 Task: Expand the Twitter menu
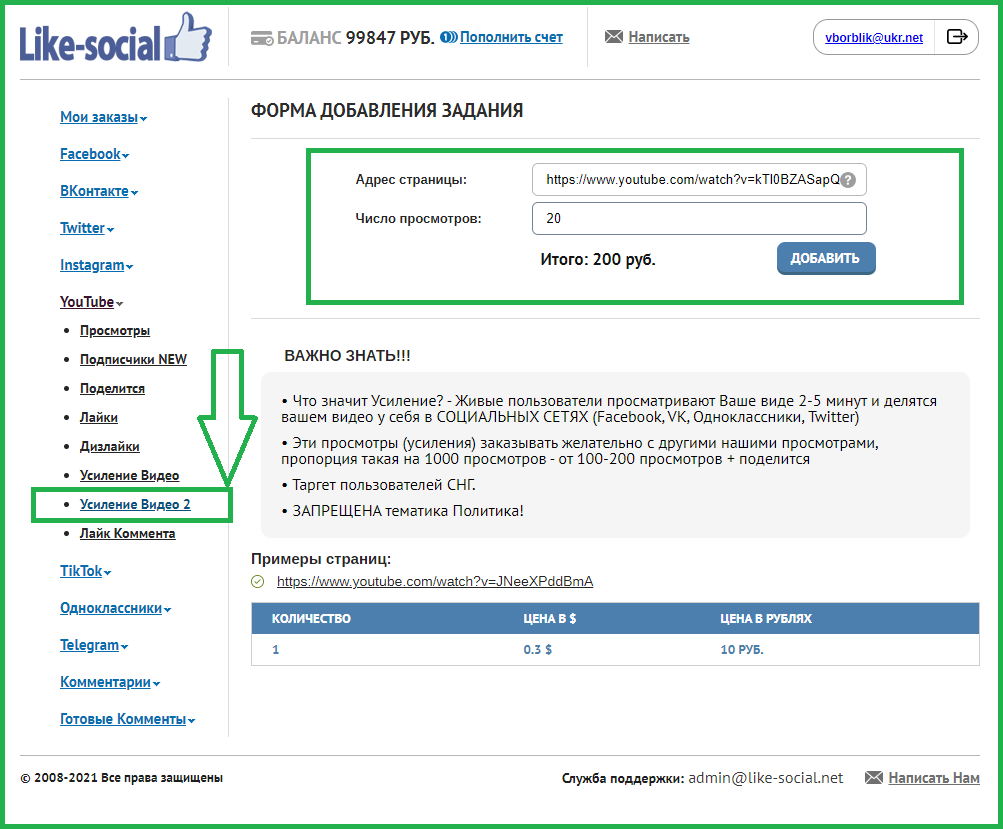click(x=87, y=228)
